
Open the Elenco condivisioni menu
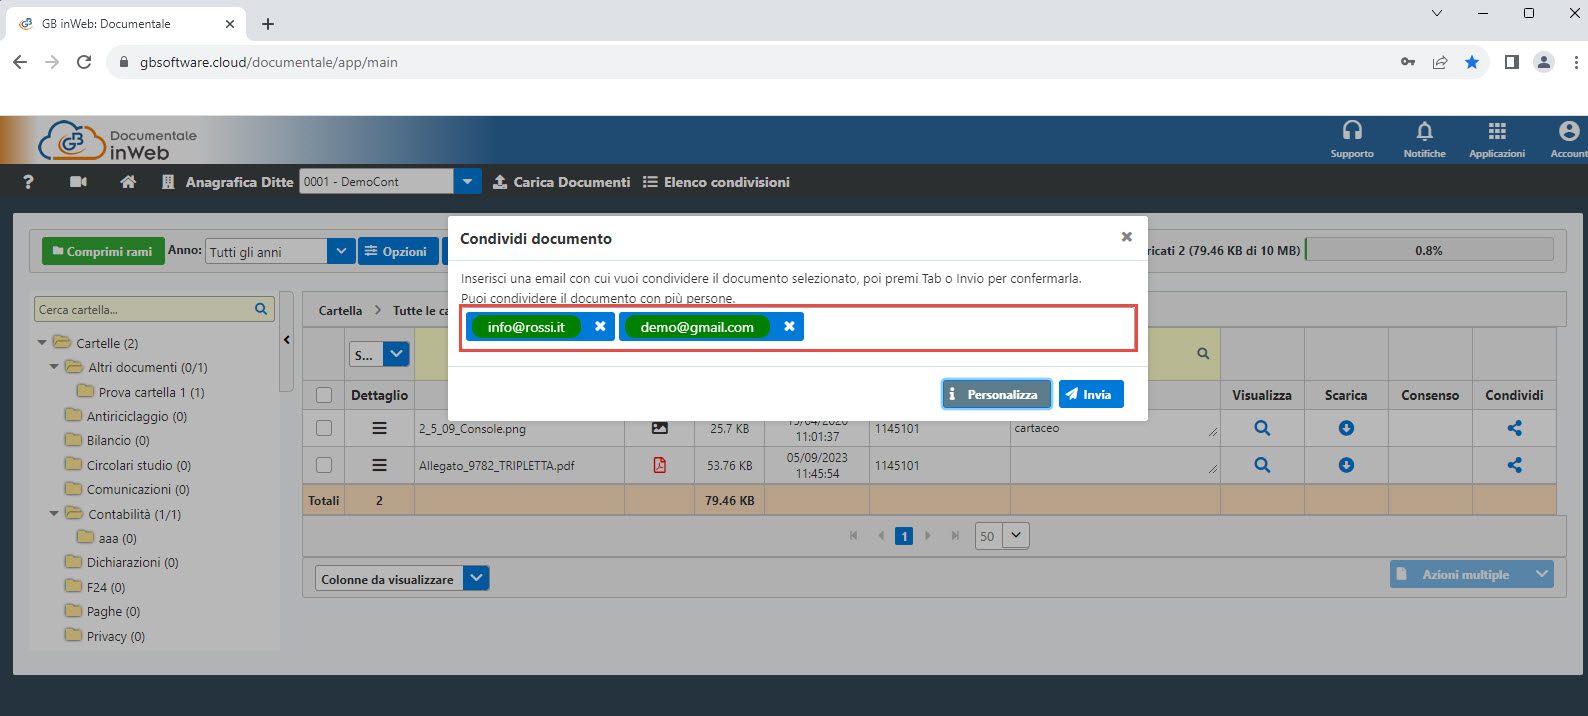[x=716, y=182]
